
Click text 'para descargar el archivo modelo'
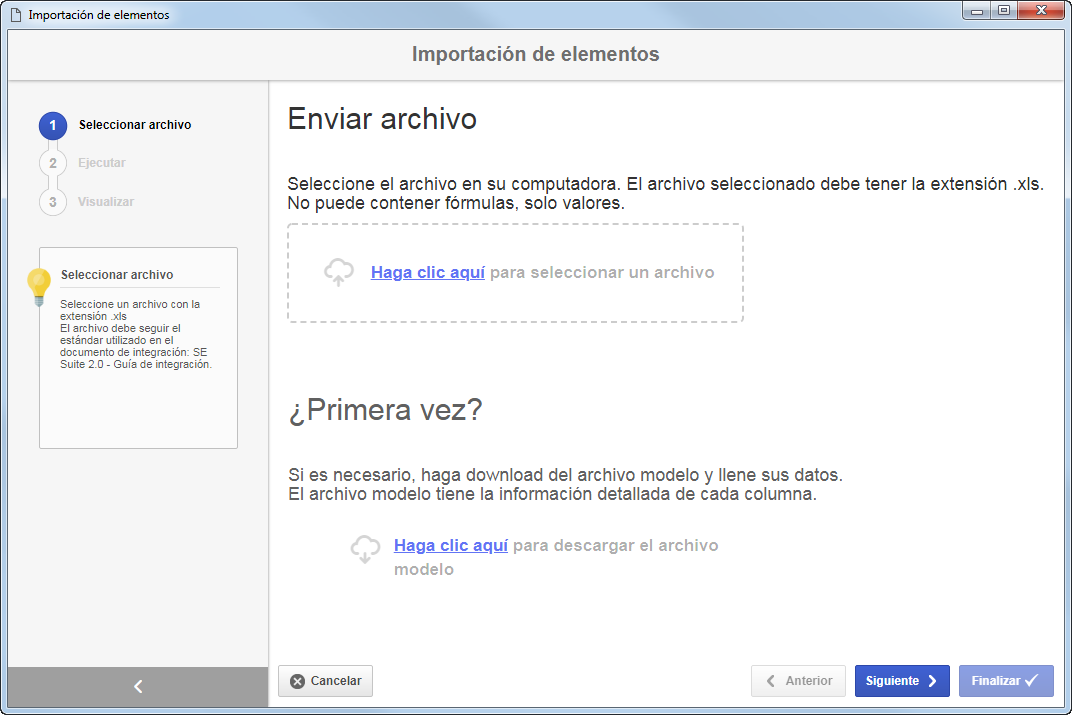[556, 557]
